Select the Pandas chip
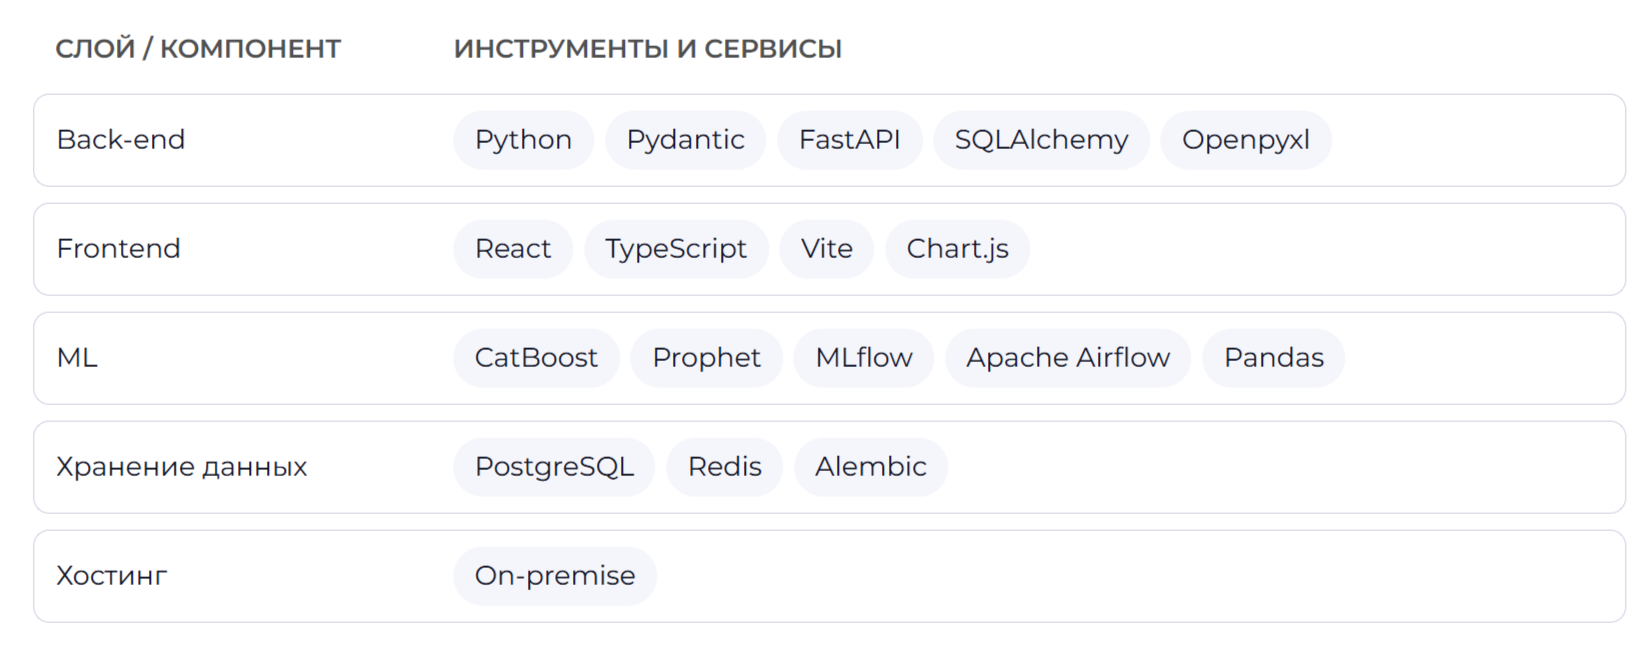The width and height of the screenshot is (1649, 647). pos(1273,358)
